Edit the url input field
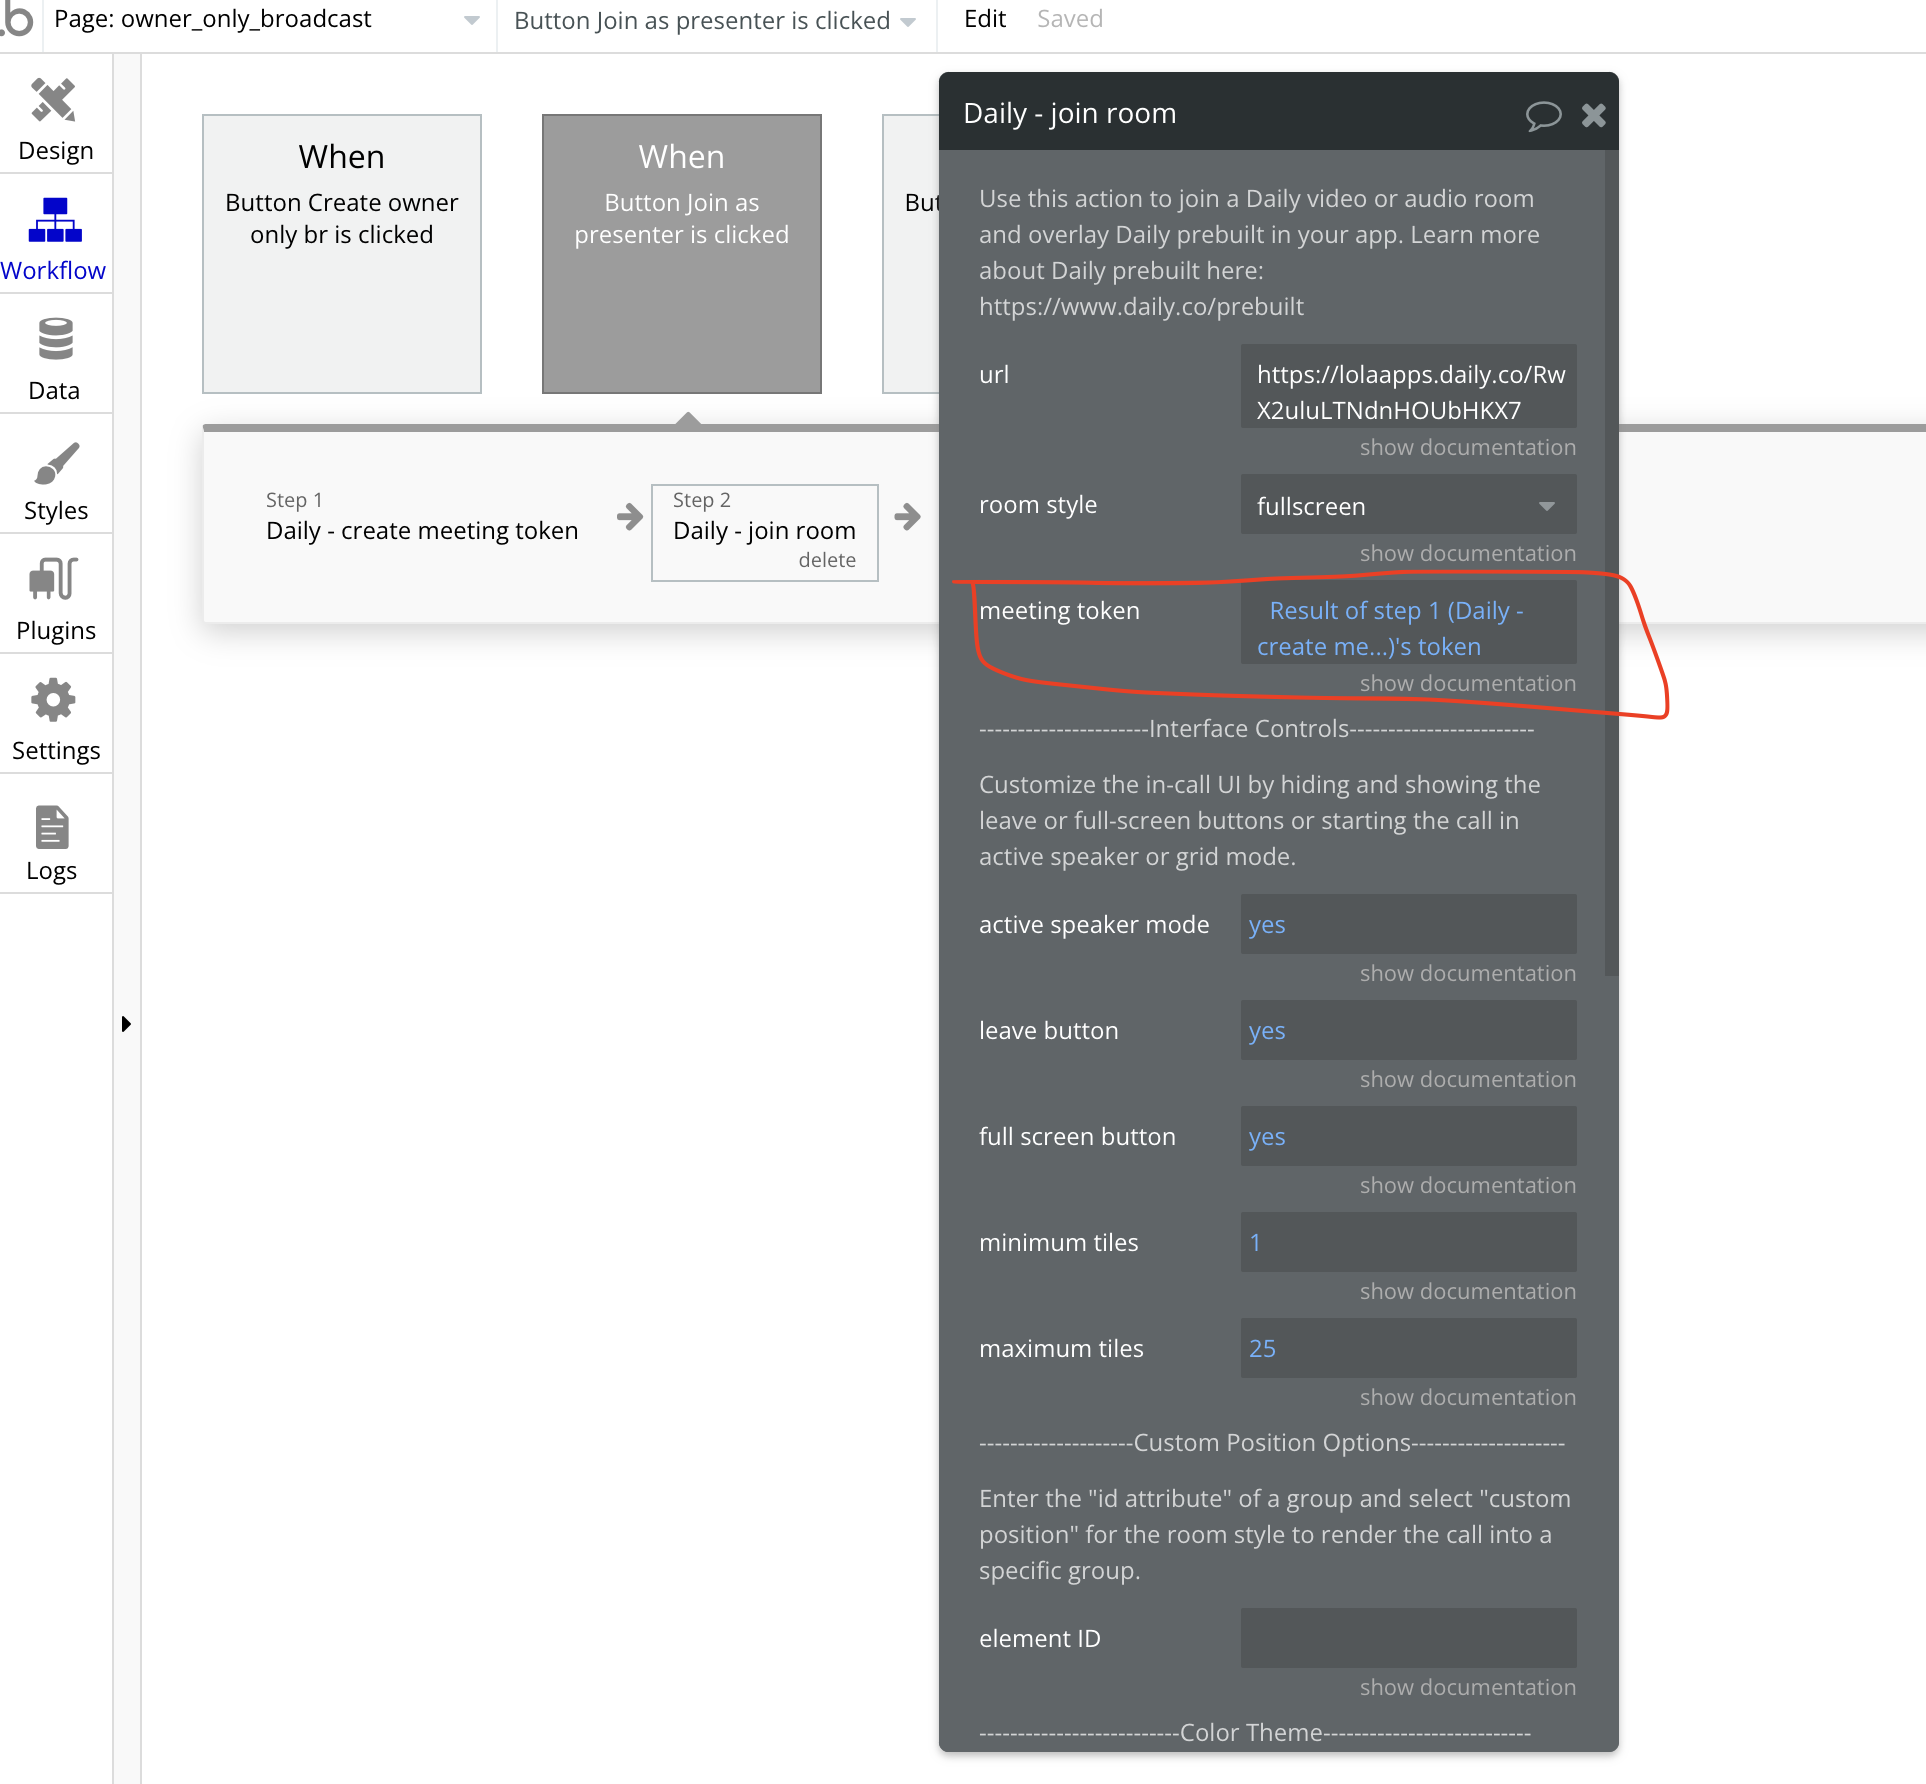Image resolution: width=1926 pixels, height=1784 pixels. tap(1408, 387)
